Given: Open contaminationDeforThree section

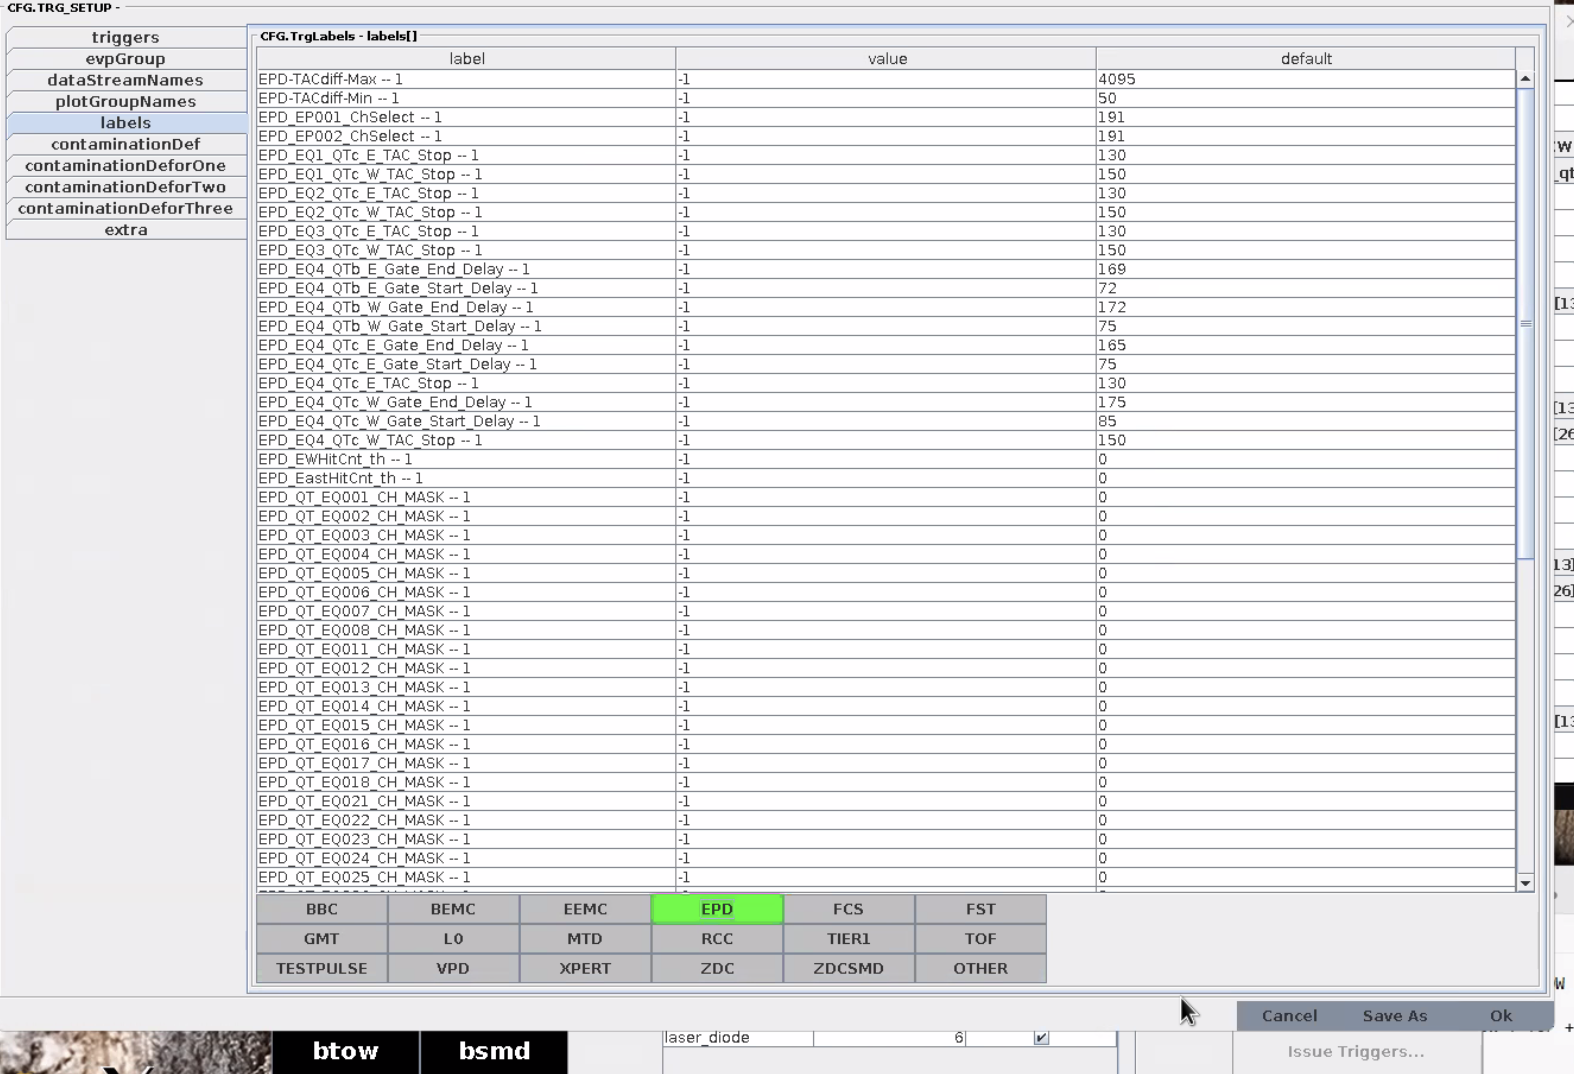Looking at the screenshot, I should click(126, 208).
